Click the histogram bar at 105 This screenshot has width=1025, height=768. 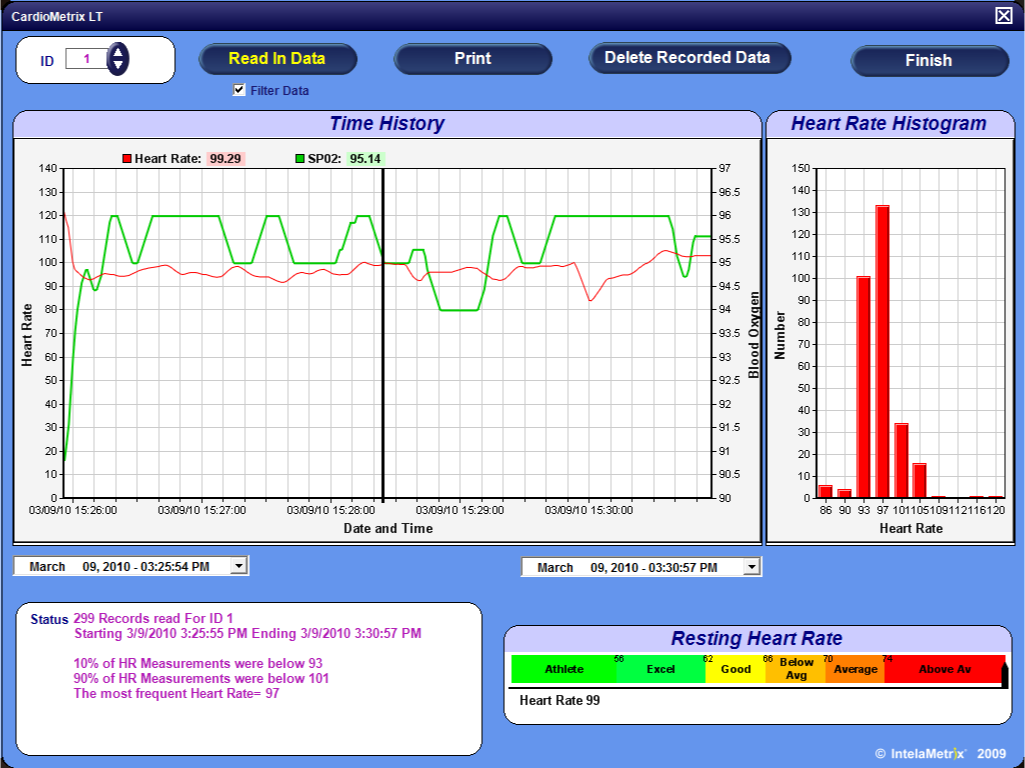[x=920, y=480]
